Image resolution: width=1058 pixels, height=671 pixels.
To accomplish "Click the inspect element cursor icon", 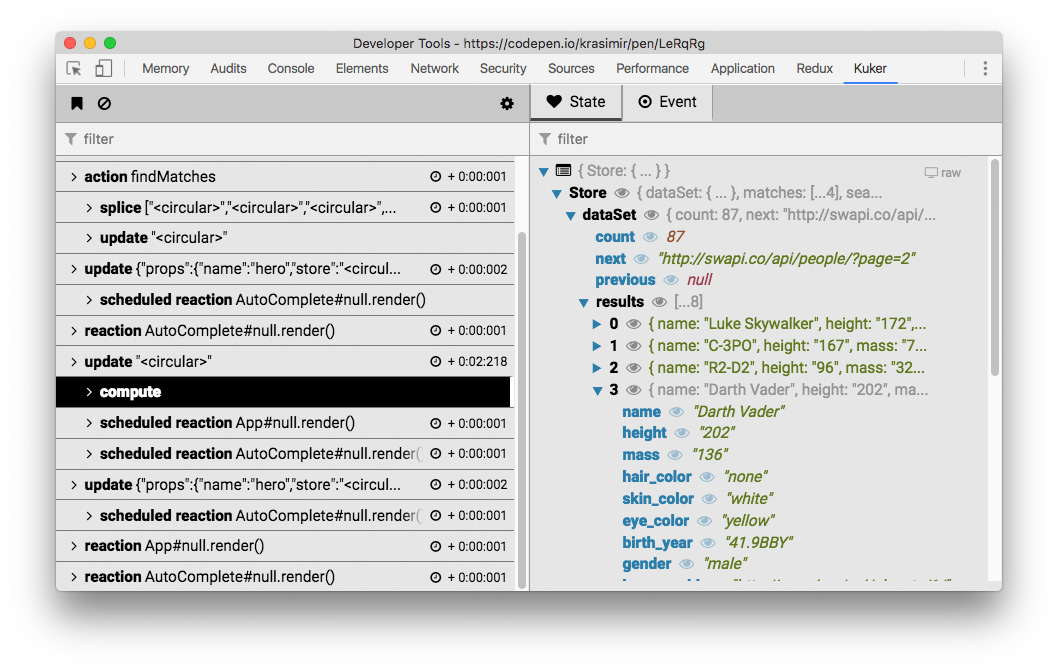I will (x=74, y=68).
